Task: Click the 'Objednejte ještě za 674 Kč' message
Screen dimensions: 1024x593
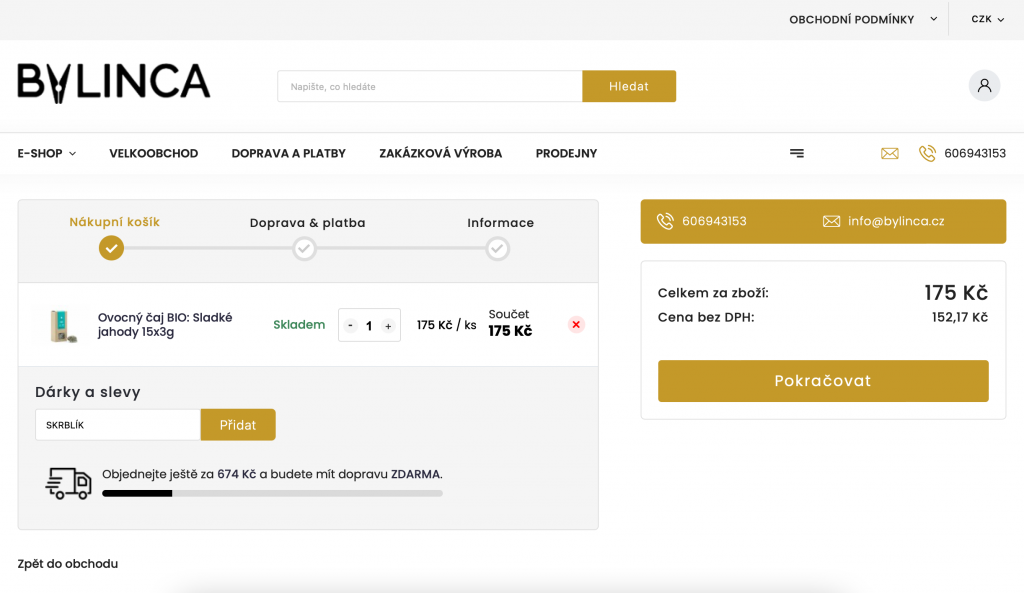Action: coord(272,474)
